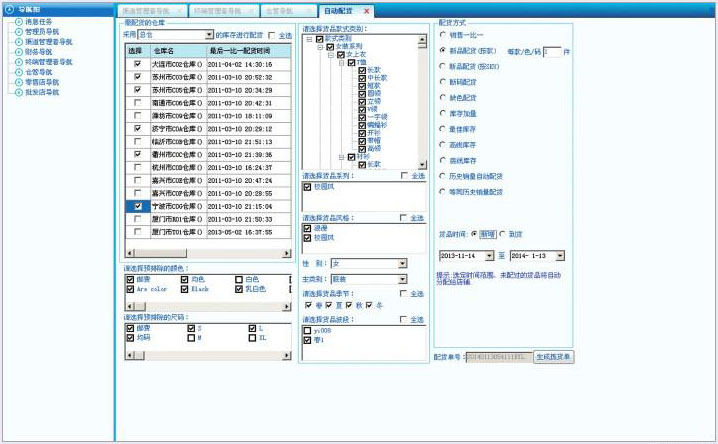
Task: Uncheck the 乳白色 color checkbox
Action: (x=239, y=289)
